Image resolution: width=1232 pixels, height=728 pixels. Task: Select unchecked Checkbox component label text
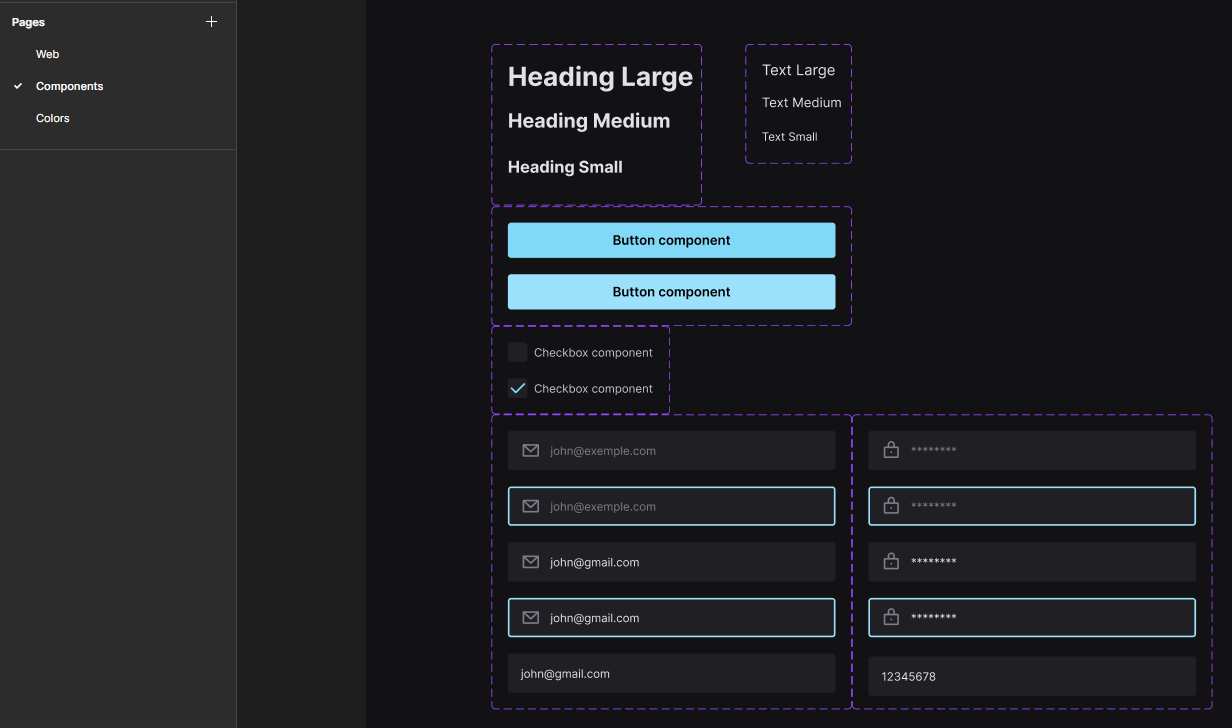593,353
